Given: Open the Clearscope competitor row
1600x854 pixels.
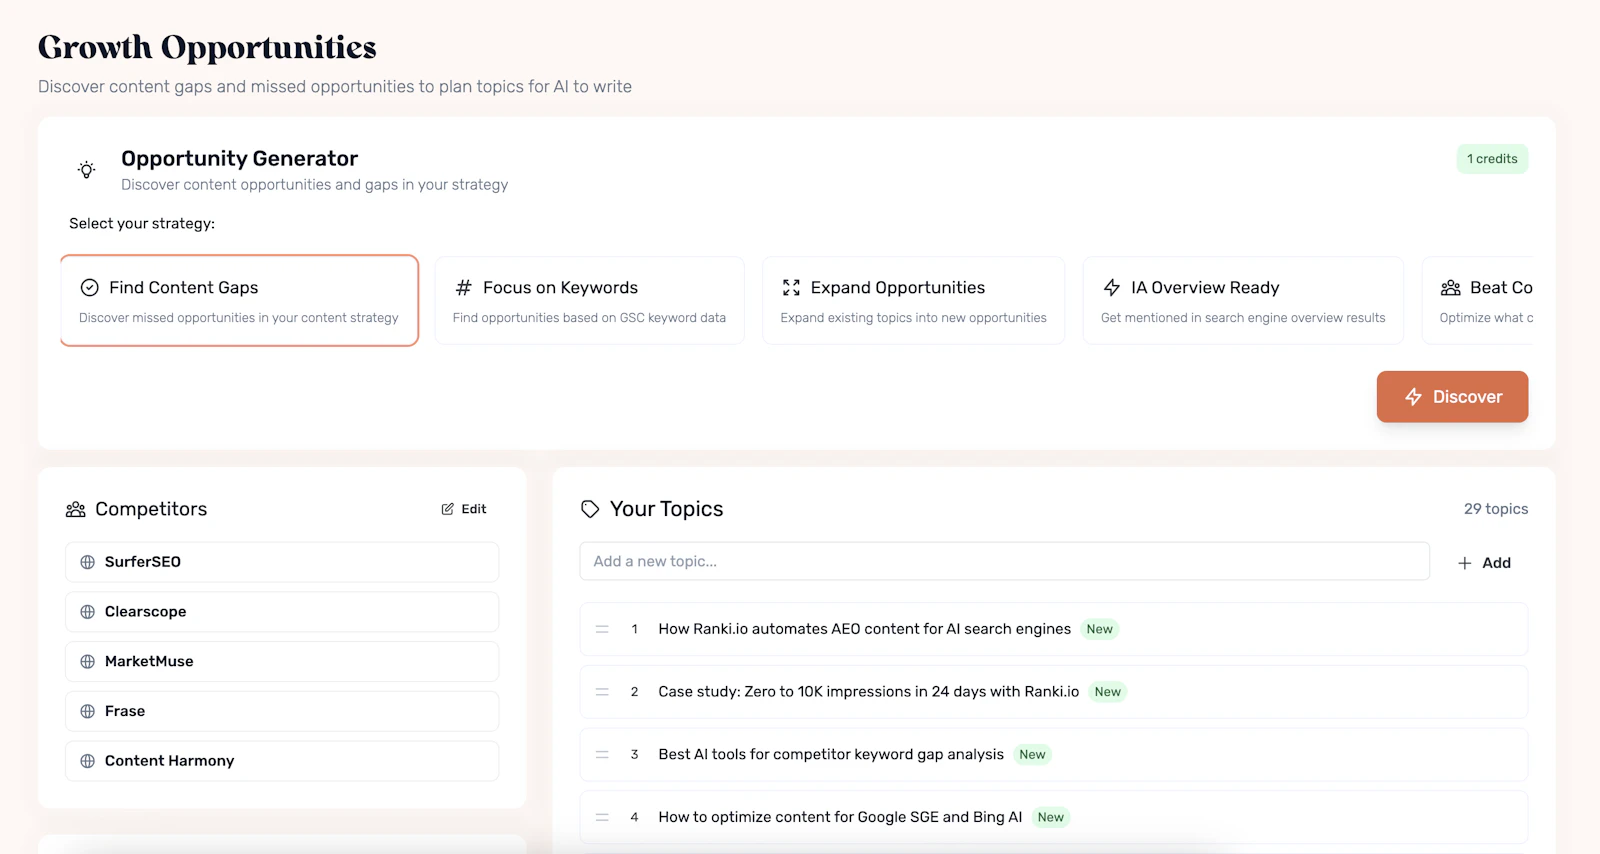Looking at the screenshot, I should pos(282,612).
